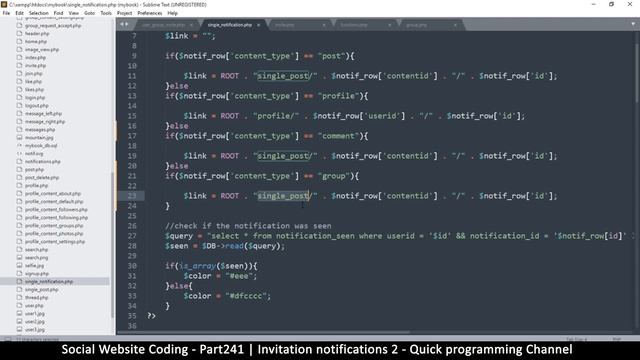
Task: Open like.php from the sidebar
Action: coord(33,82)
